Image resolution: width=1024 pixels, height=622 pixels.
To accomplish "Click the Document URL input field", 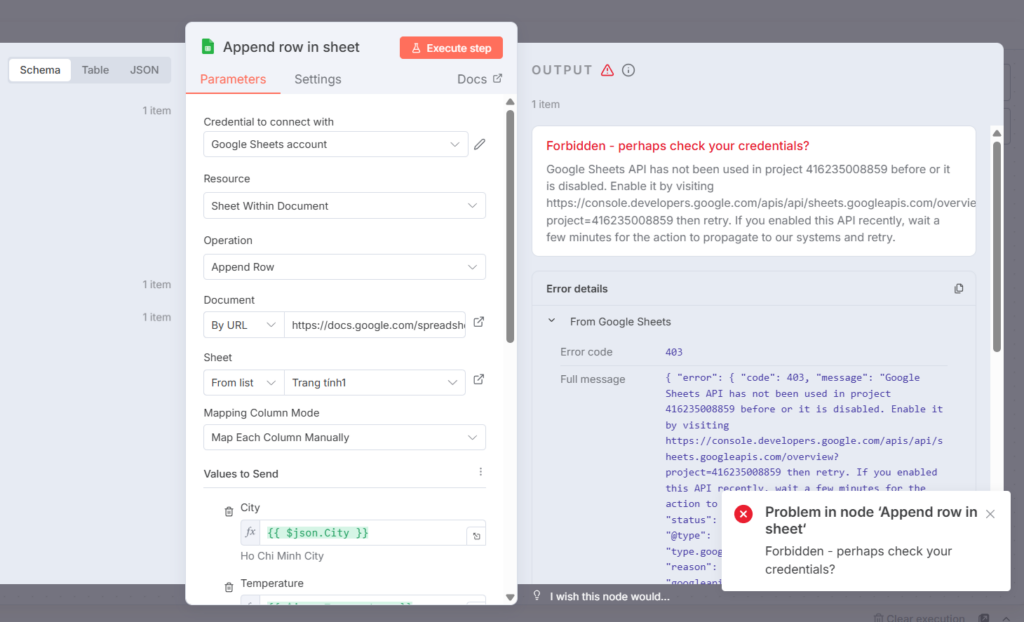I will 375,325.
